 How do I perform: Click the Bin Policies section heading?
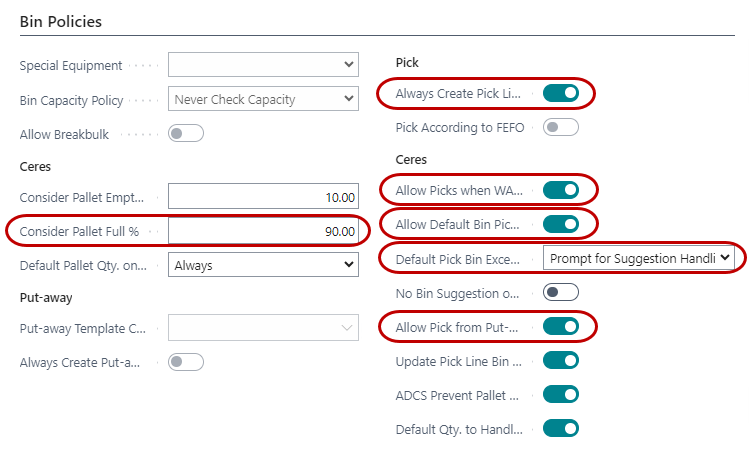click(61, 20)
